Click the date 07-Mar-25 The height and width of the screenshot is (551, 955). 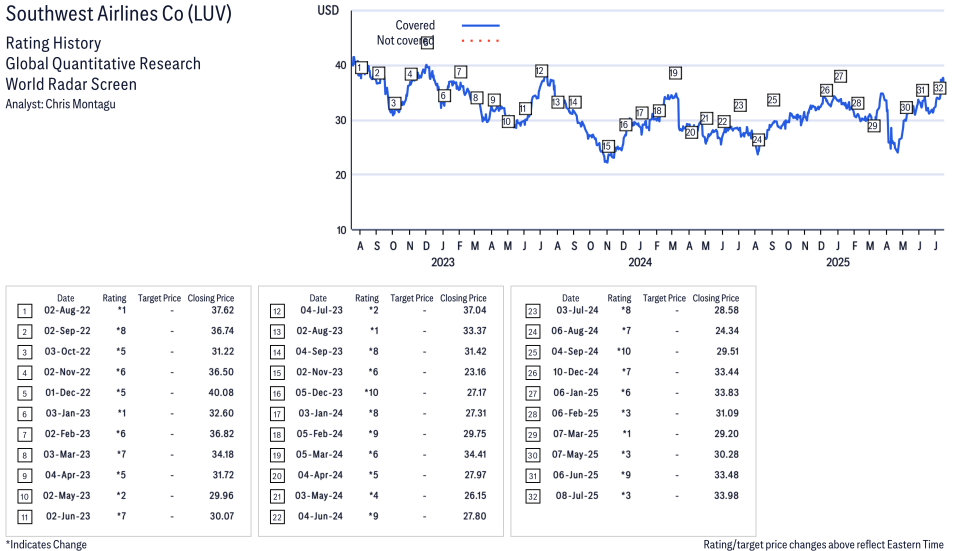pos(576,434)
